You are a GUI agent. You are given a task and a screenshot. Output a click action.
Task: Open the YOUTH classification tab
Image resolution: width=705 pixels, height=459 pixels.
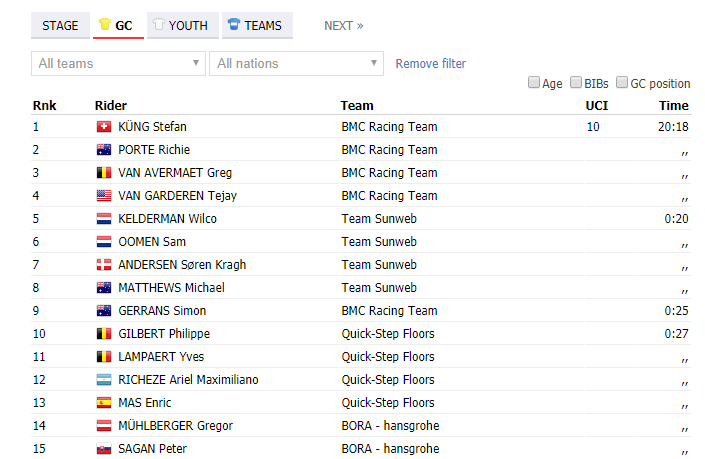(x=183, y=26)
